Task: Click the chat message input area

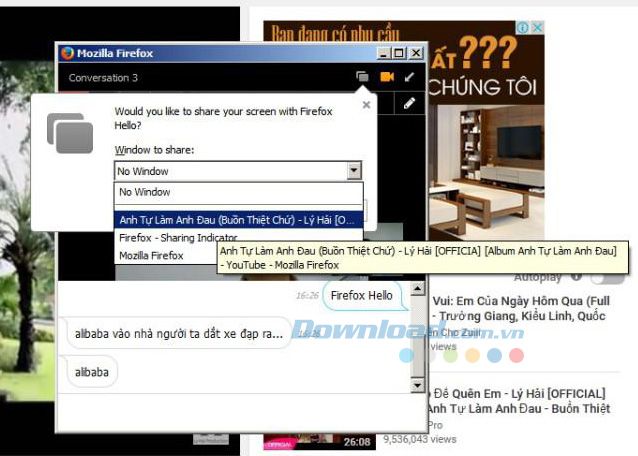Action: pyautogui.click(x=241, y=412)
